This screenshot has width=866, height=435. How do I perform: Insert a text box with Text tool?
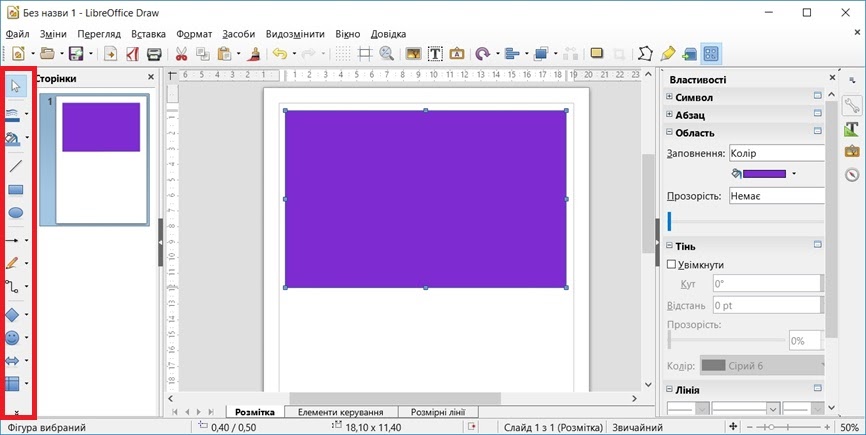[x=436, y=54]
